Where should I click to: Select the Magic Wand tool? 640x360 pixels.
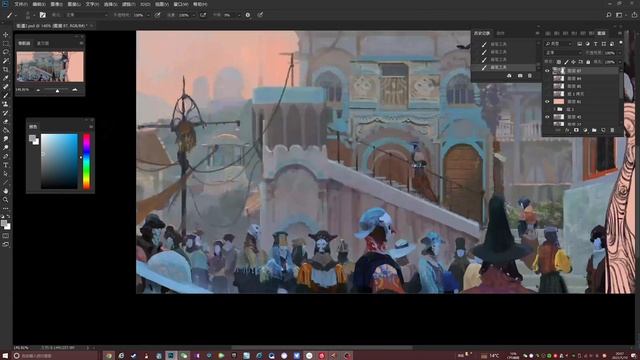(x=6, y=60)
